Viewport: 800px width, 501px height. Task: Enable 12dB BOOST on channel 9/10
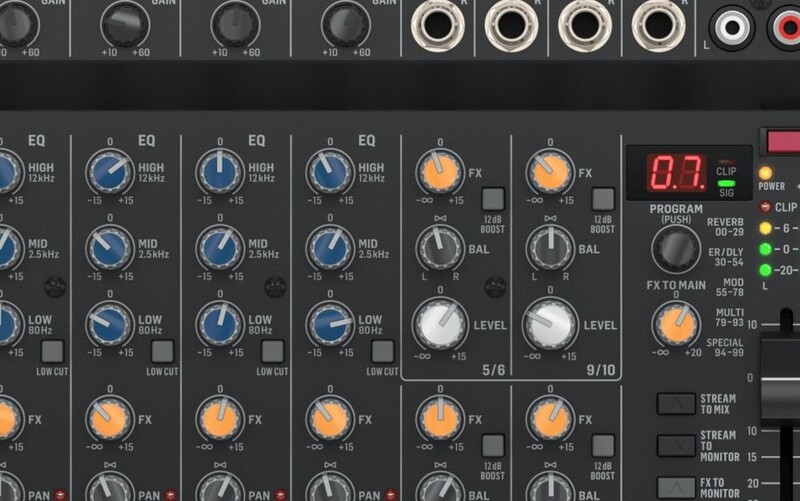coord(603,199)
